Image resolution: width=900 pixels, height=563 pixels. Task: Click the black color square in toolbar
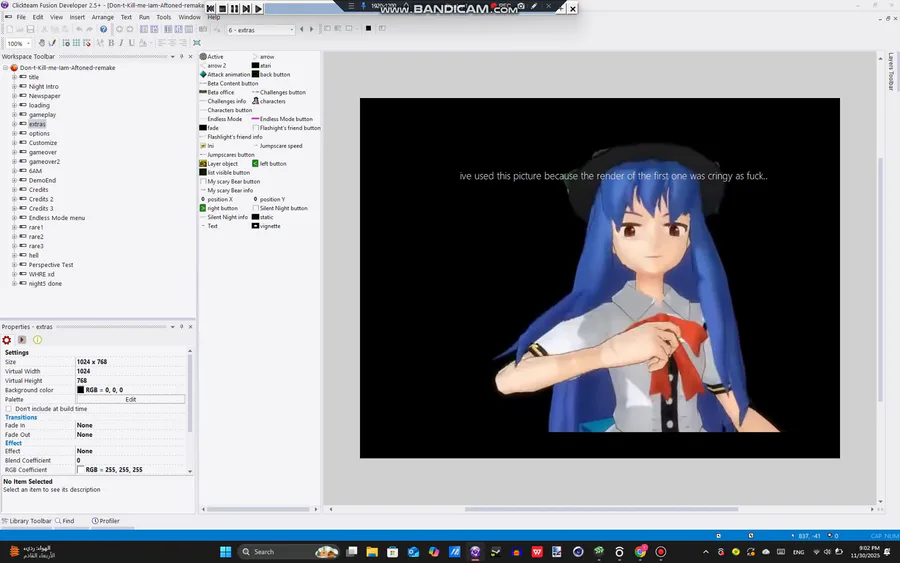(x=368, y=29)
